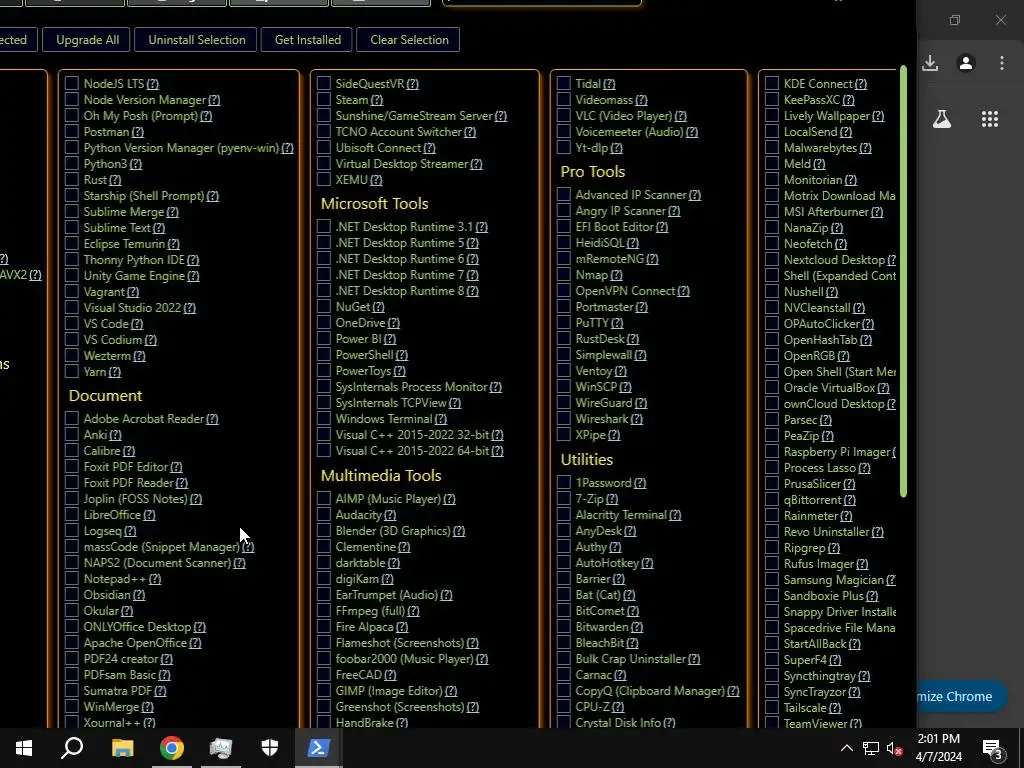Check the PowerToys checkbox

(324, 370)
